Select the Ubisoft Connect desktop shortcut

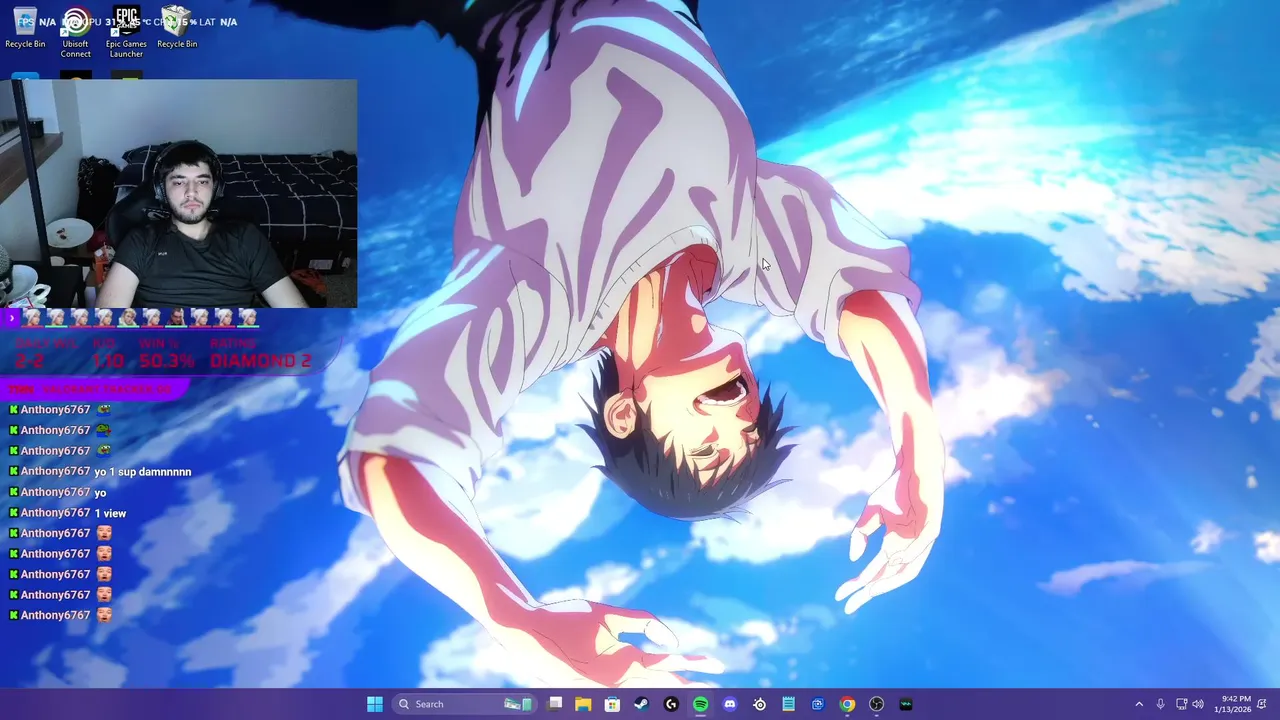coord(76,32)
